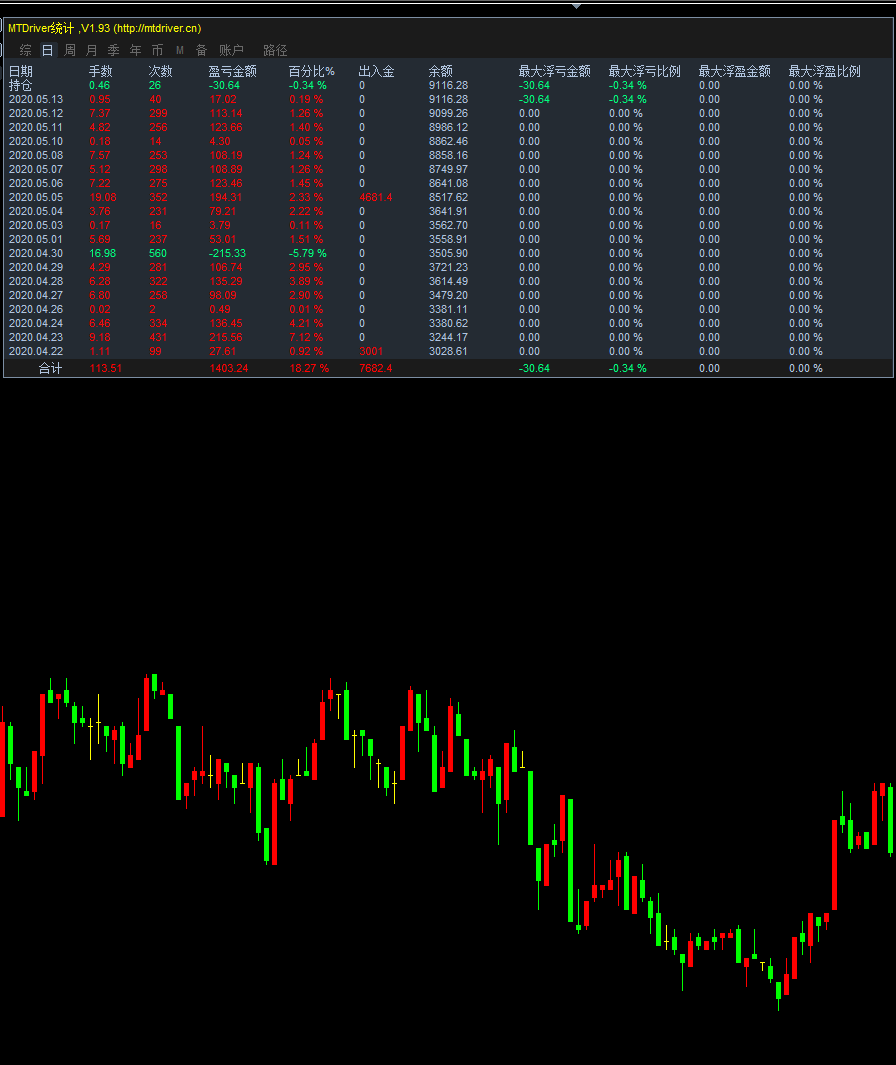896x1065 pixels.
Task: Switch to the 综 summary tab
Action: point(26,50)
